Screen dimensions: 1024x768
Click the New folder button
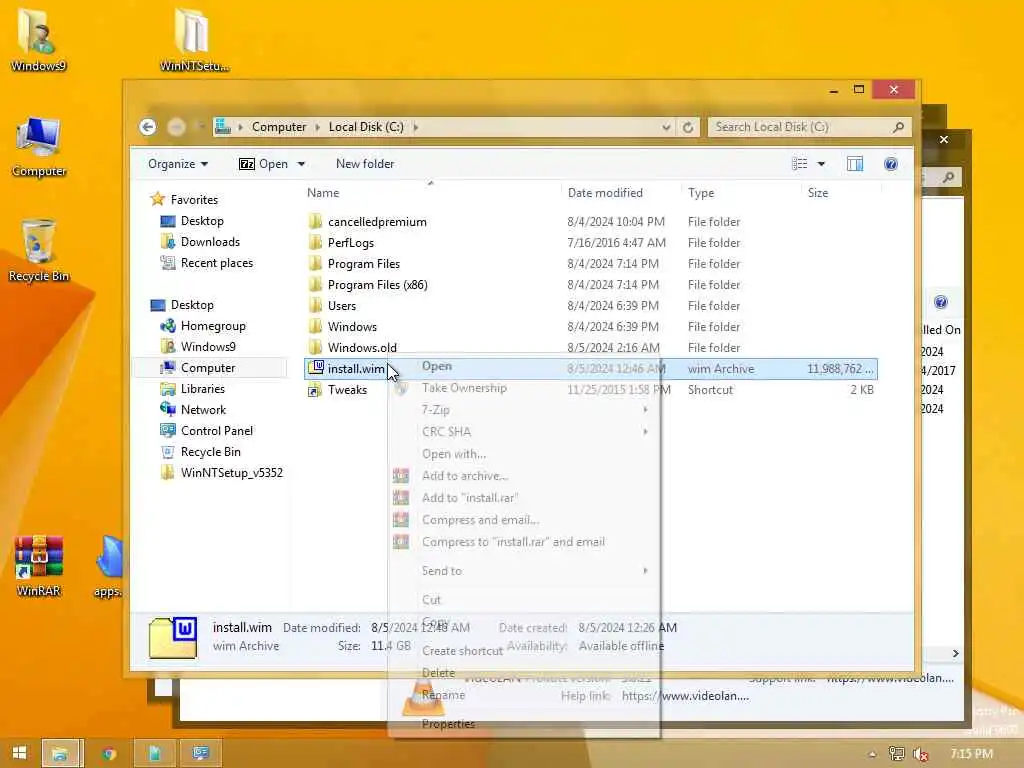pyautogui.click(x=364, y=164)
